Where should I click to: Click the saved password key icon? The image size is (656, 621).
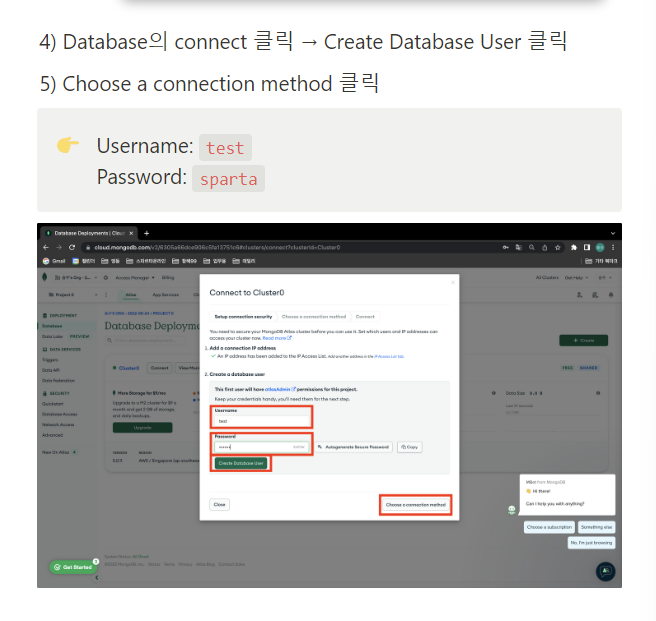[506, 247]
